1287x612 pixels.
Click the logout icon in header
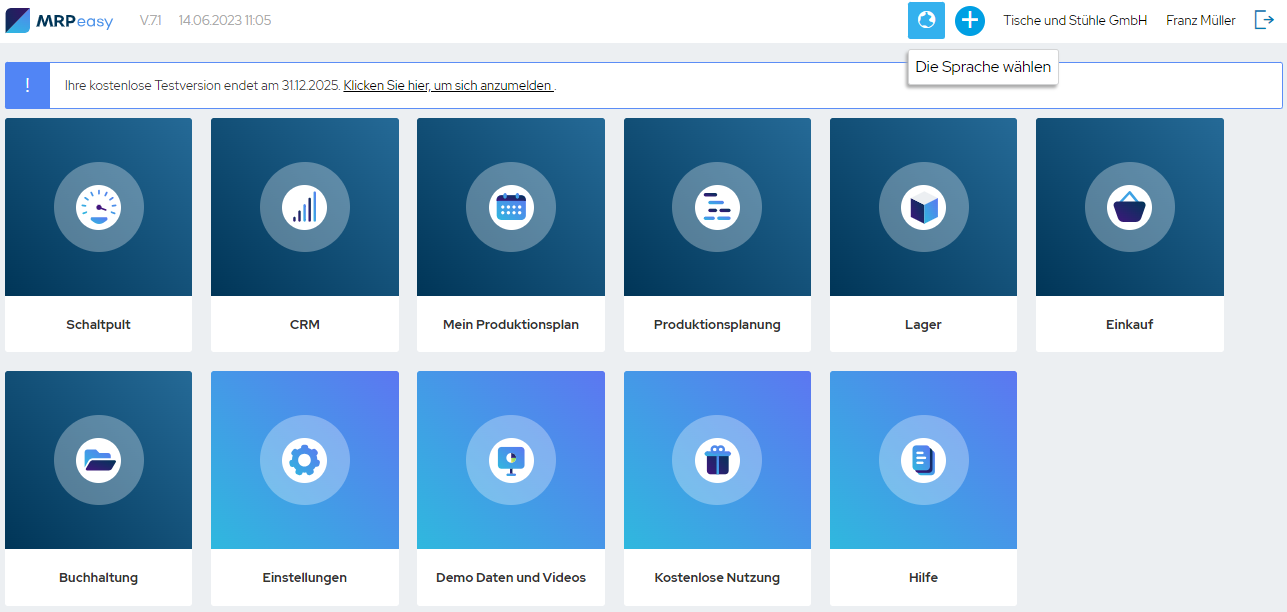pos(1264,20)
